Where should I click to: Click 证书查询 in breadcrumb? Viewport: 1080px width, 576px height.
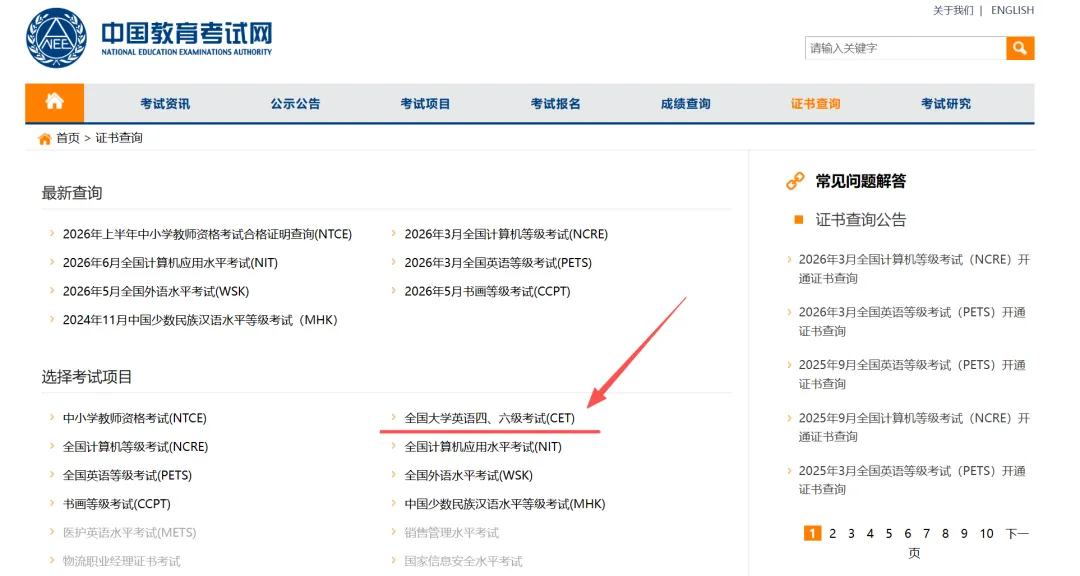pos(119,138)
